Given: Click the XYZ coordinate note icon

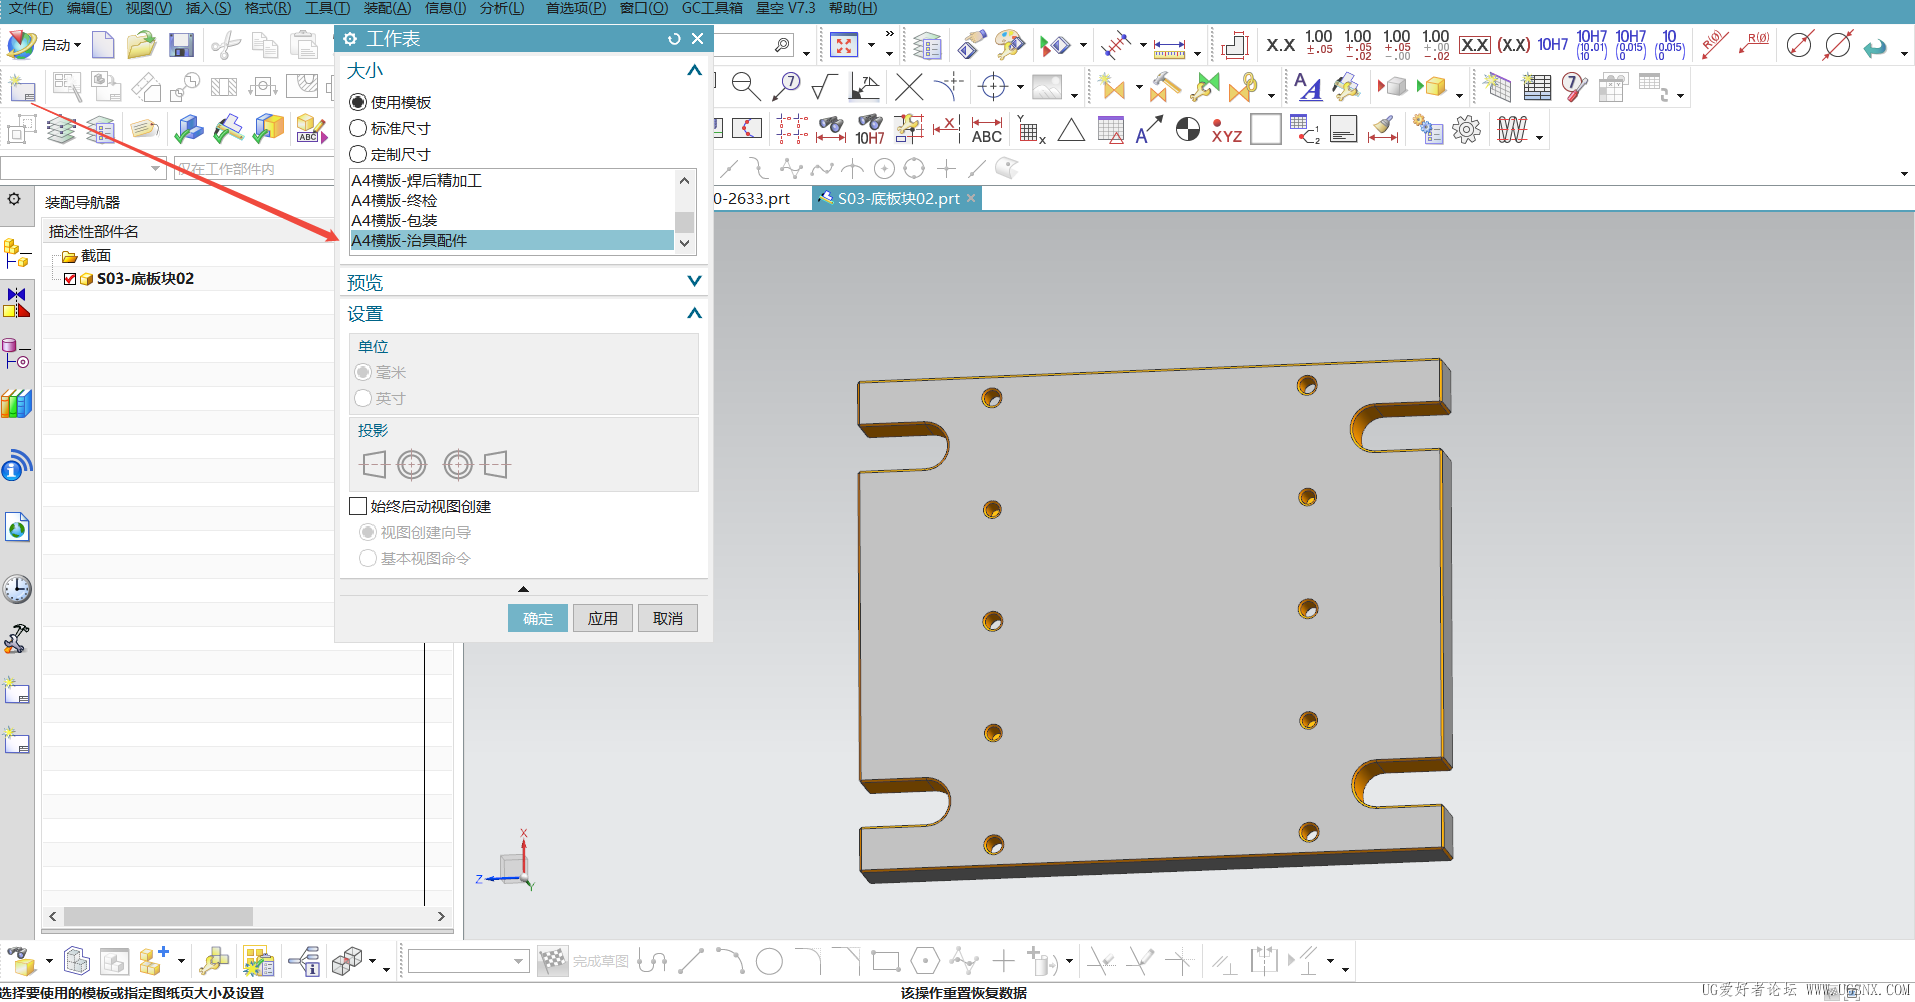Looking at the screenshot, I should tap(1227, 130).
